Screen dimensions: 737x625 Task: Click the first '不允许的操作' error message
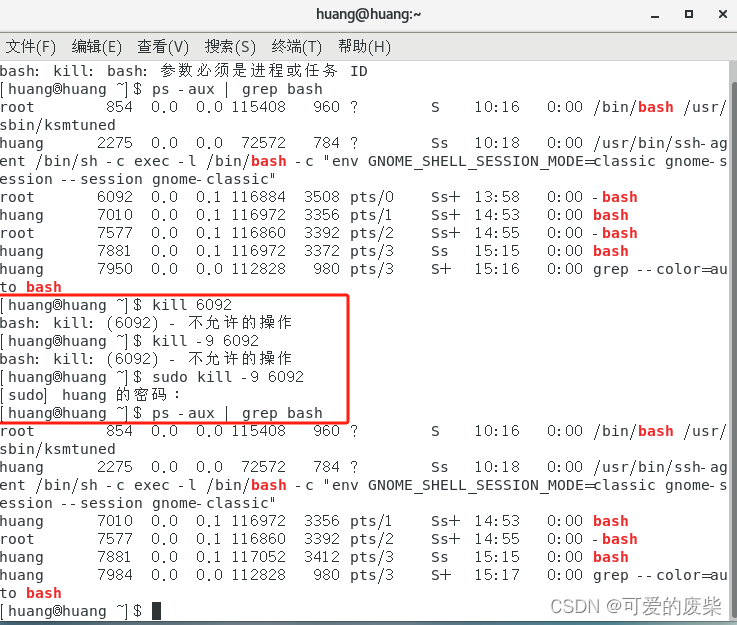click(240, 323)
